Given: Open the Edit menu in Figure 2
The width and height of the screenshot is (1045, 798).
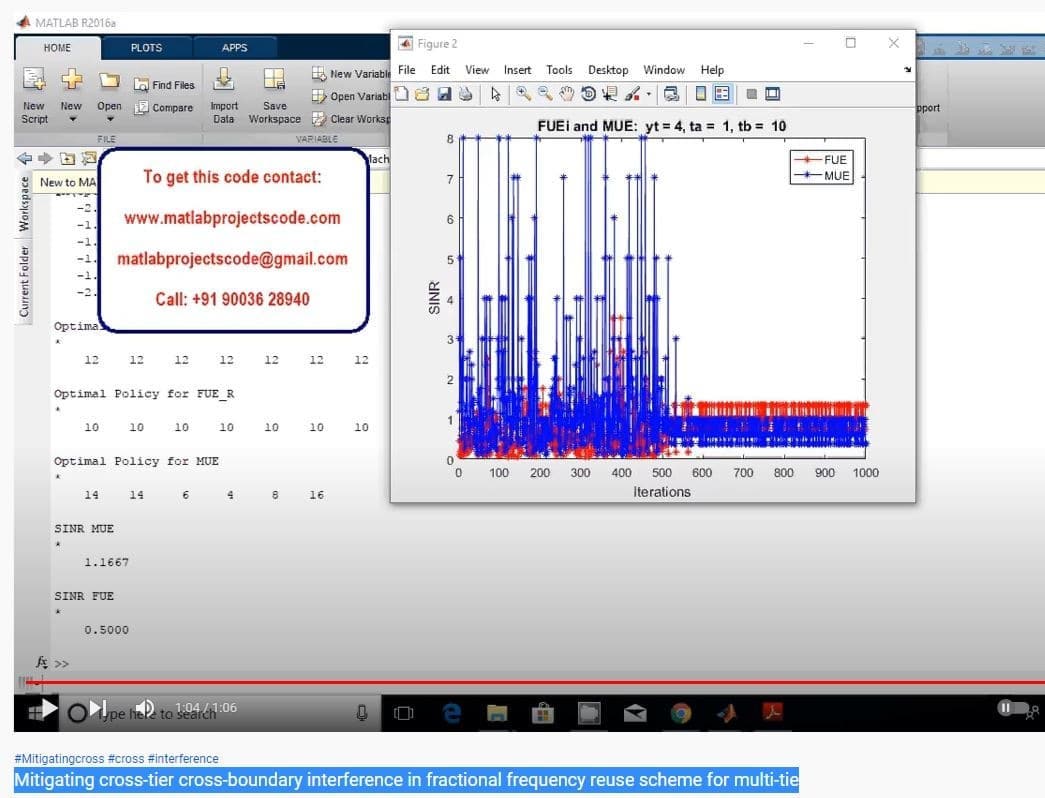Looking at the screenshot, I should click(x=440, y=69).
